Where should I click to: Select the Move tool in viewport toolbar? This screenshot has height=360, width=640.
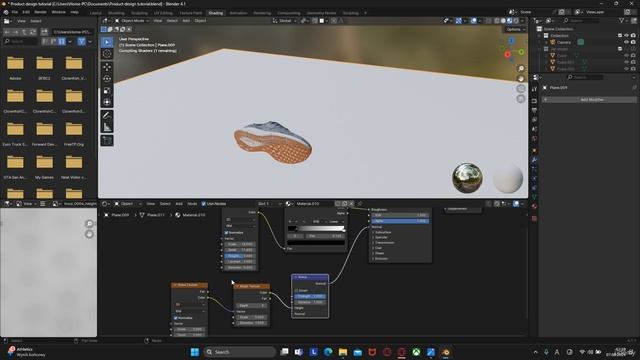pyautogui.click(x=107, y=67)
